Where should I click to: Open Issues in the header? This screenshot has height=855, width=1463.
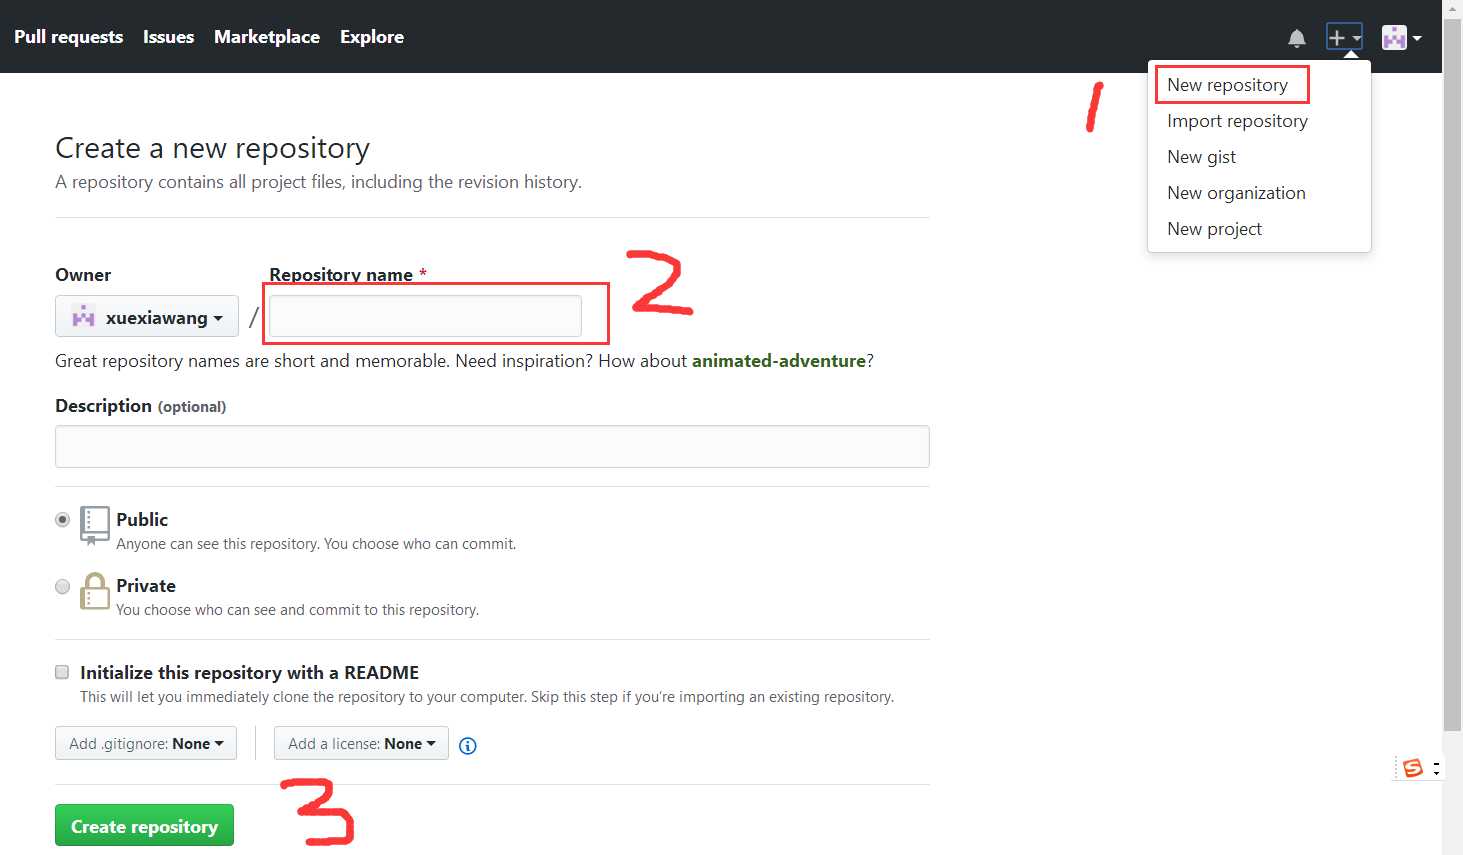click(x=168, y=37)
